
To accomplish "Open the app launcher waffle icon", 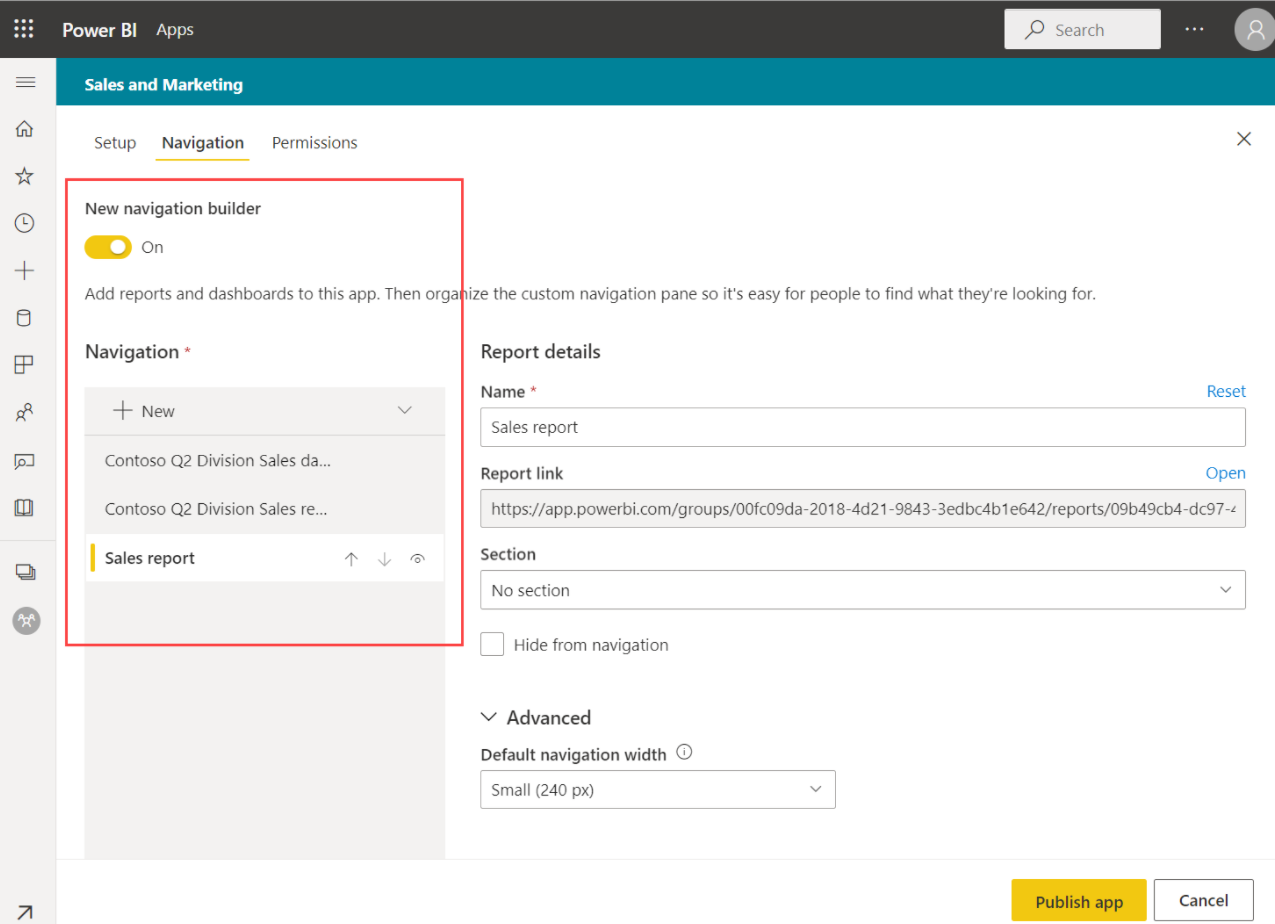I will point(25,29).
